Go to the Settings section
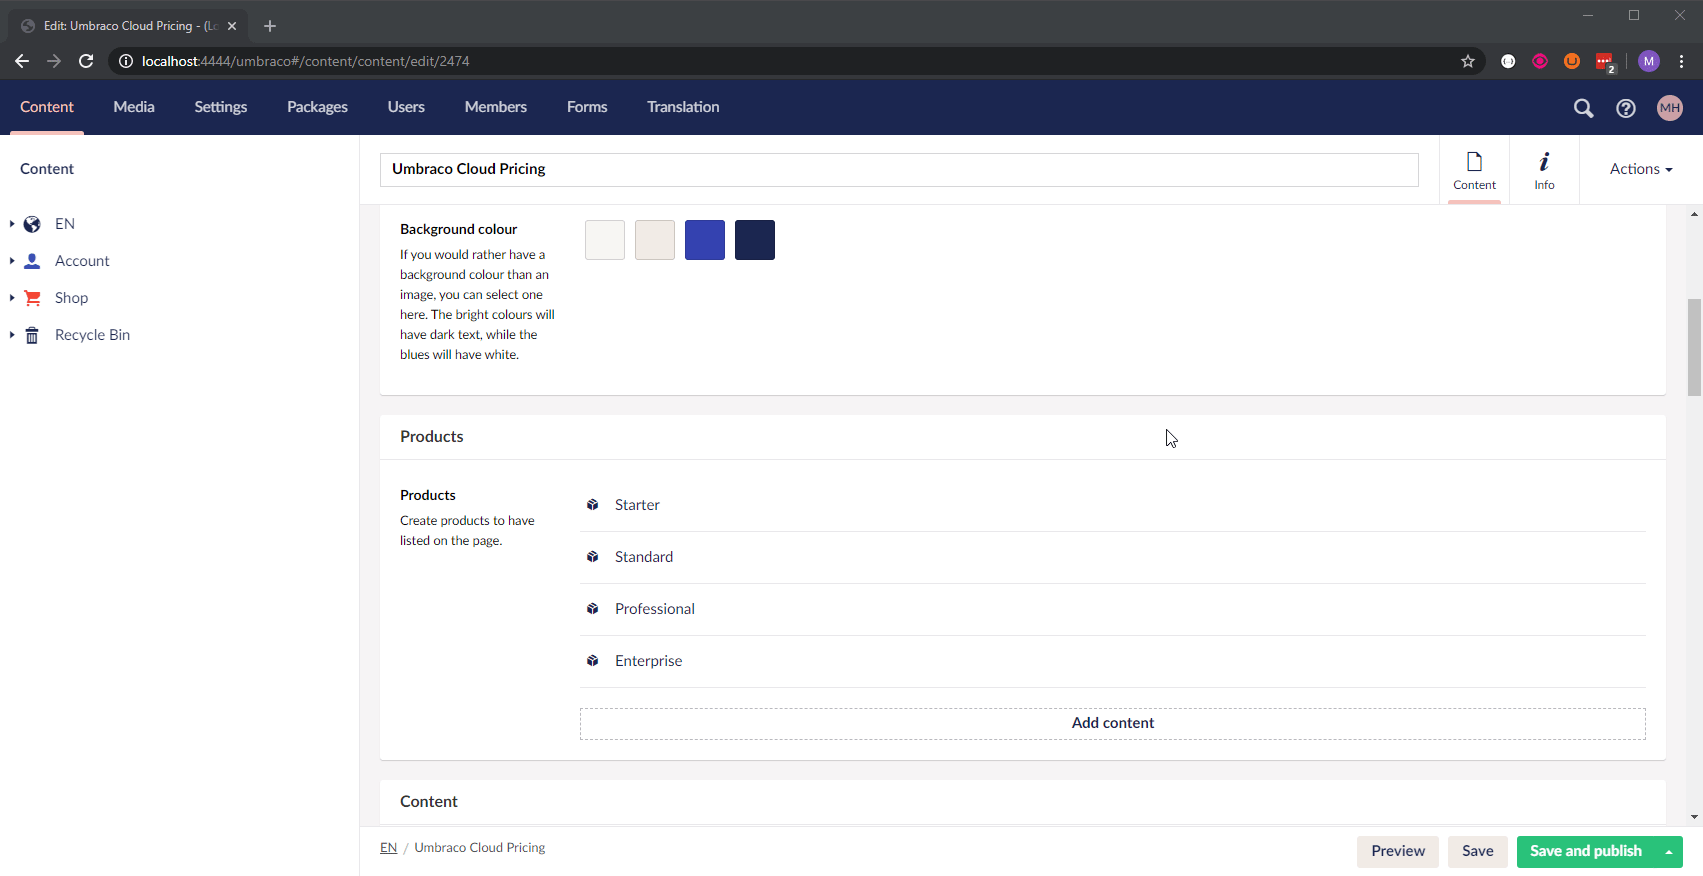 (221, 107)
